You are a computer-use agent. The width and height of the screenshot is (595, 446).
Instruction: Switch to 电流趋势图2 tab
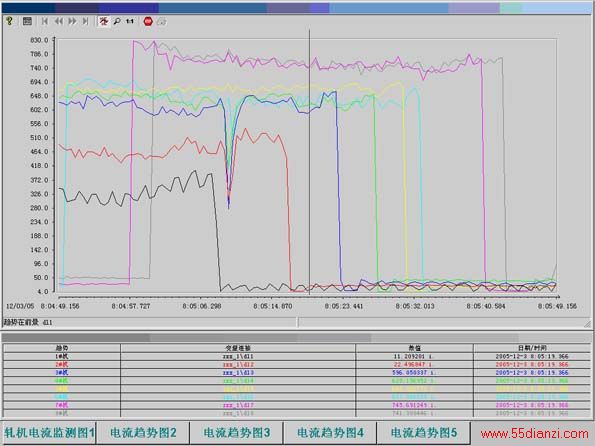[143, 432]
